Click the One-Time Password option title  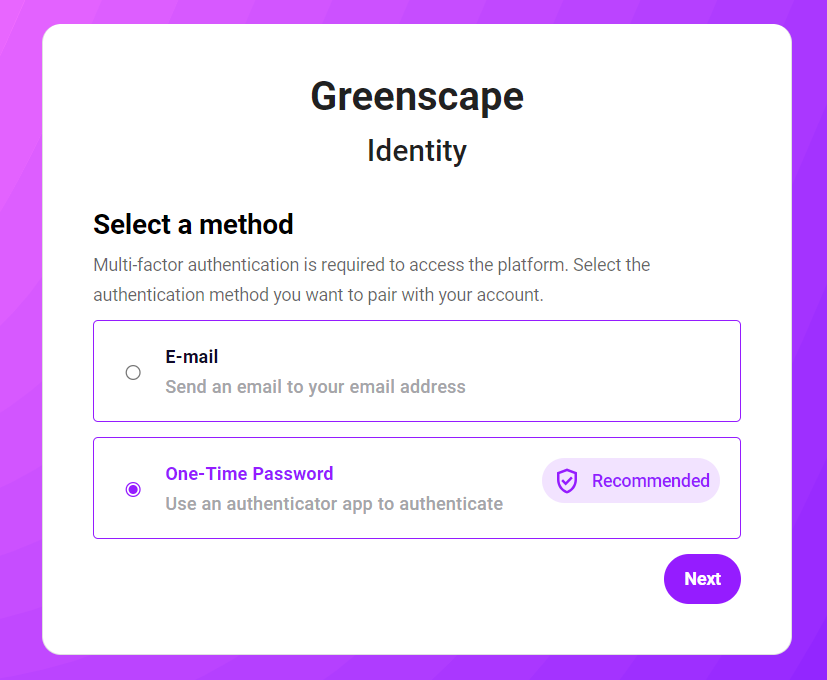click(x=249, y=474)
